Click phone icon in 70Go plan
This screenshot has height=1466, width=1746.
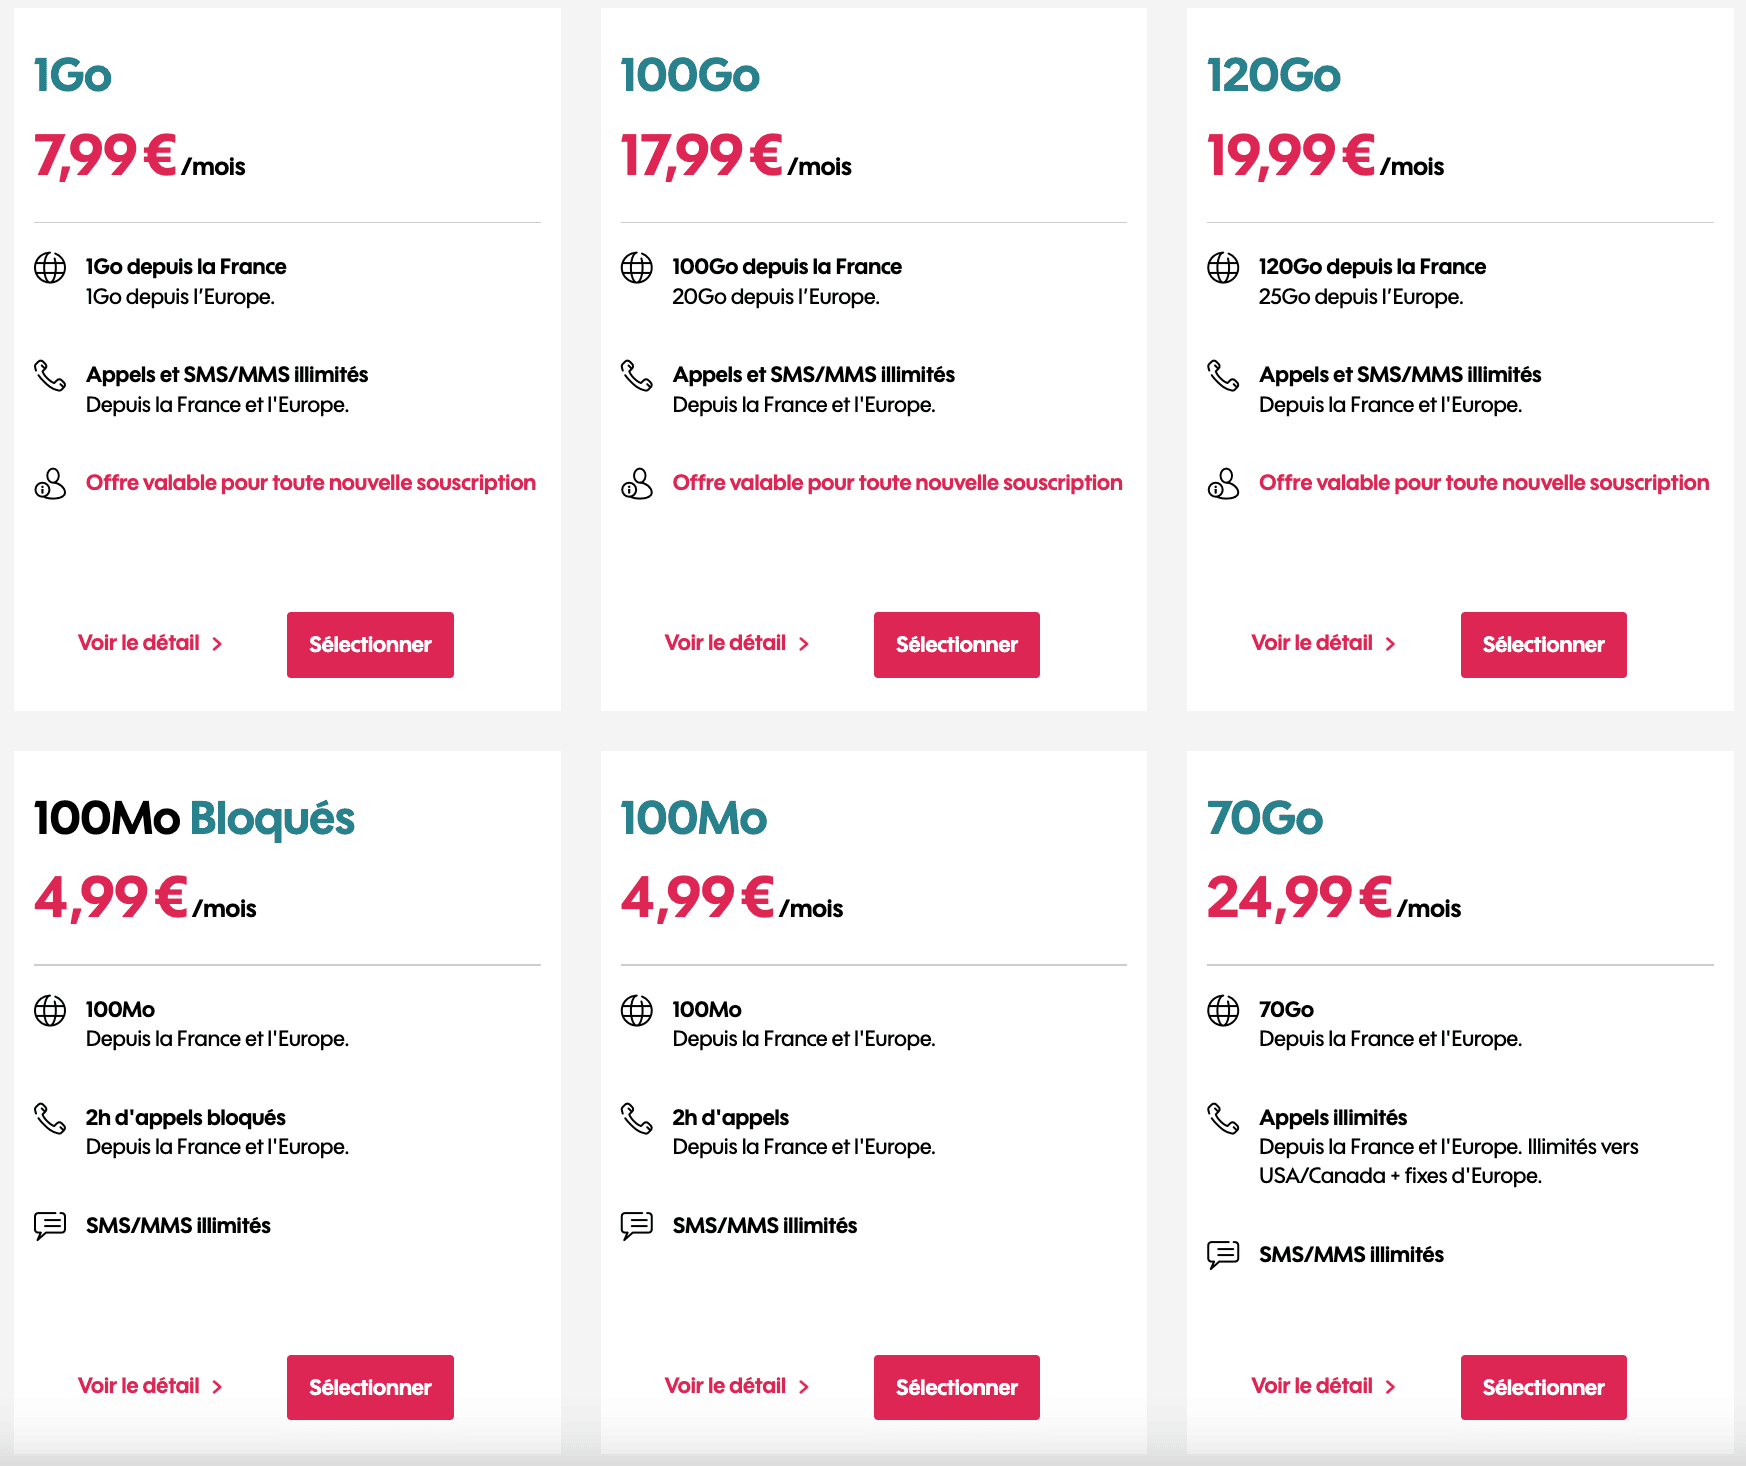tap(1223, 1118)
